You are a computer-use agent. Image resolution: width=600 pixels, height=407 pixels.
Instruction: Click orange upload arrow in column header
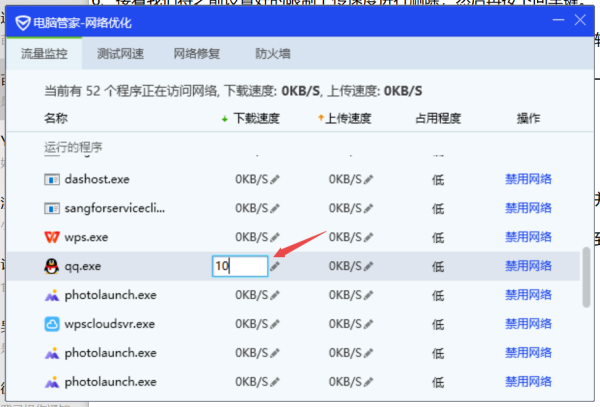(x=321, y=118)
